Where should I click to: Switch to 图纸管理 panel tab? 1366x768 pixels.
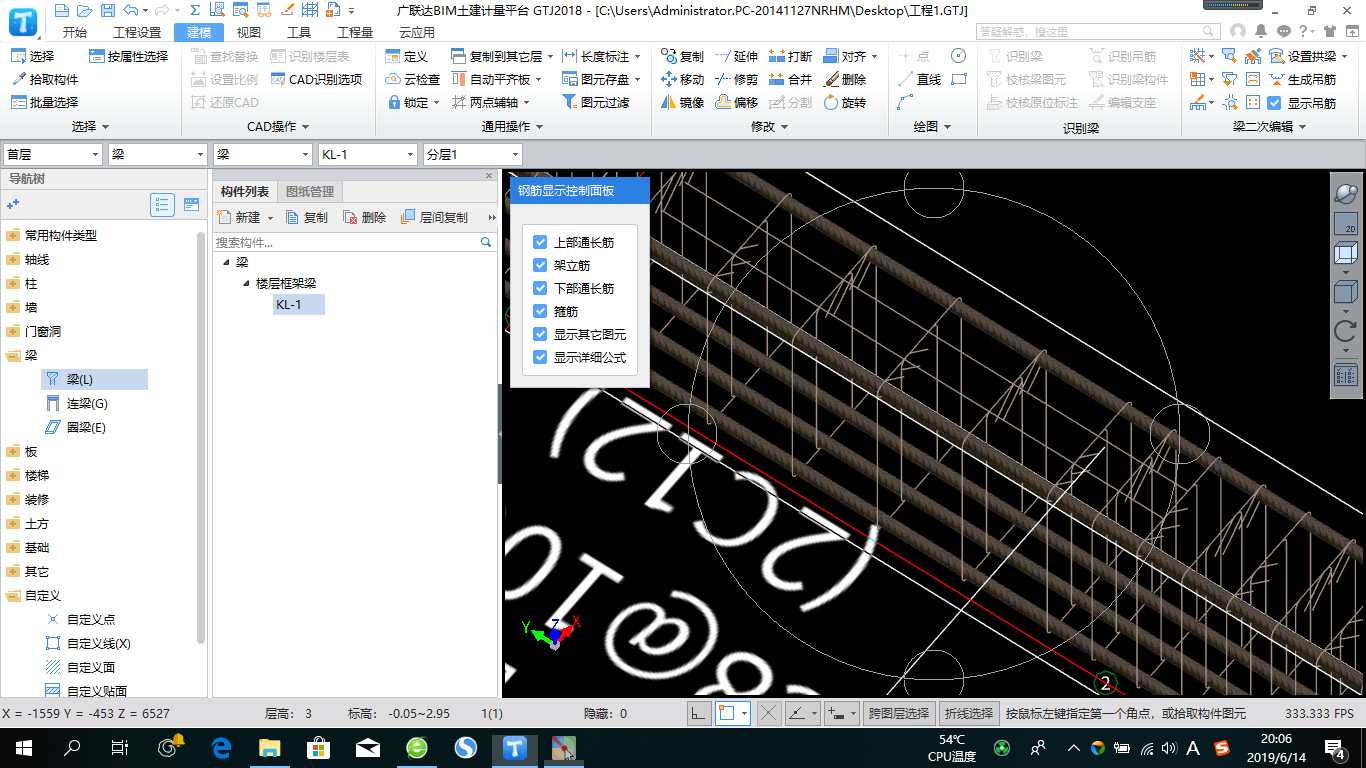(x=310, y=191)
